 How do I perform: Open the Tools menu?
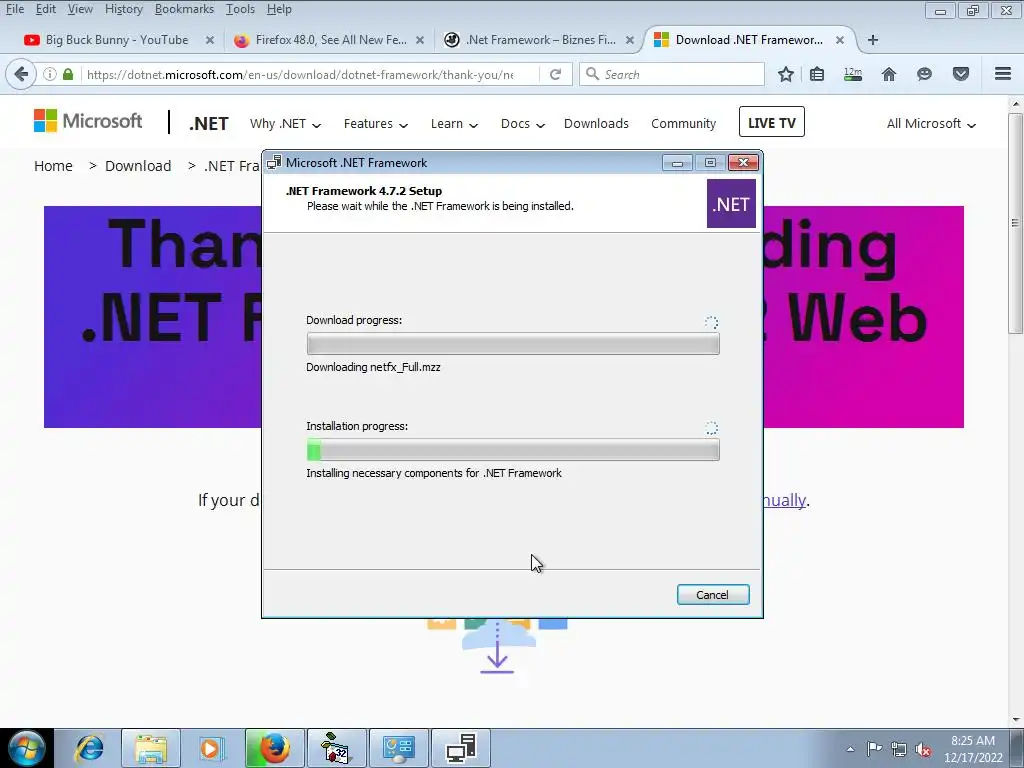(240, 9)
